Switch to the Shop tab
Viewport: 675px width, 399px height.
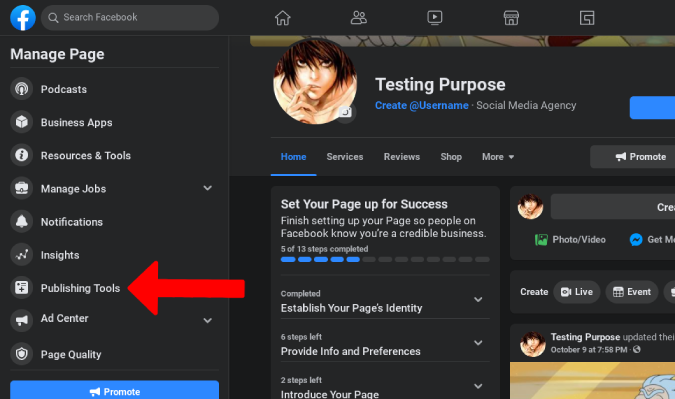pos(451,157)
